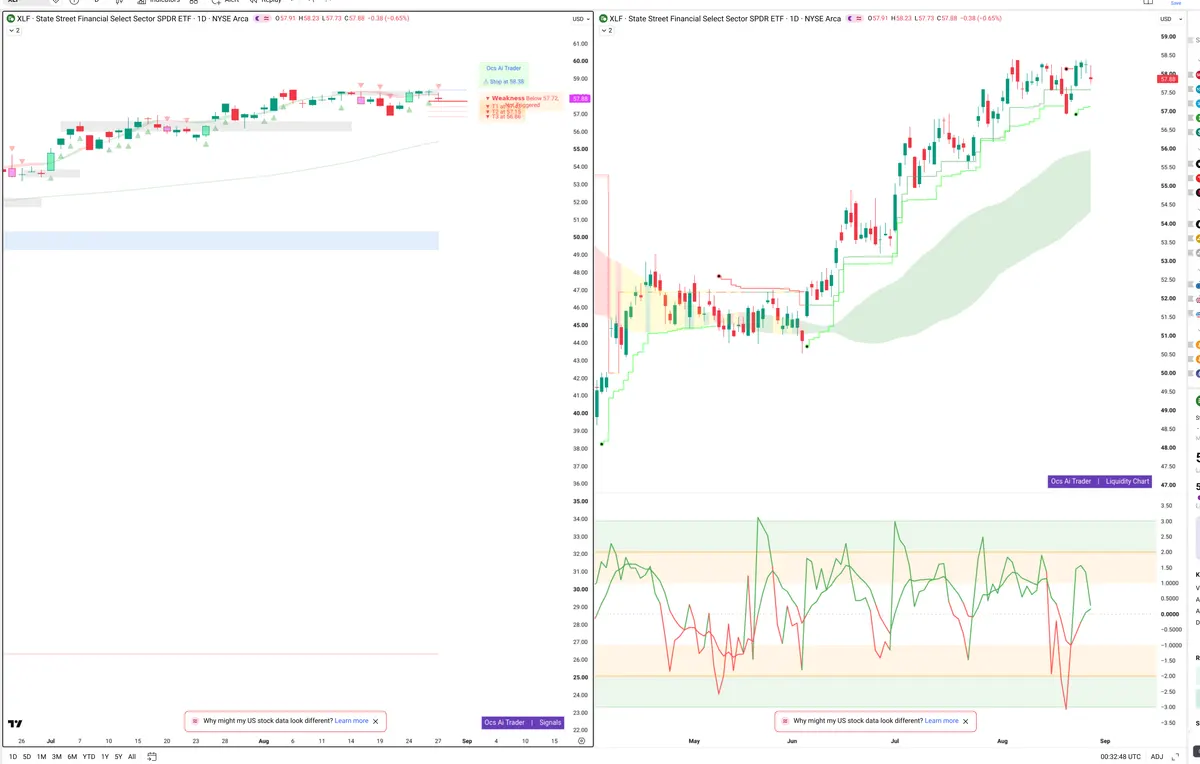1200x764 pixels.
Task: Follow Learn more link in right chart notice
Action: coord(941,721)
